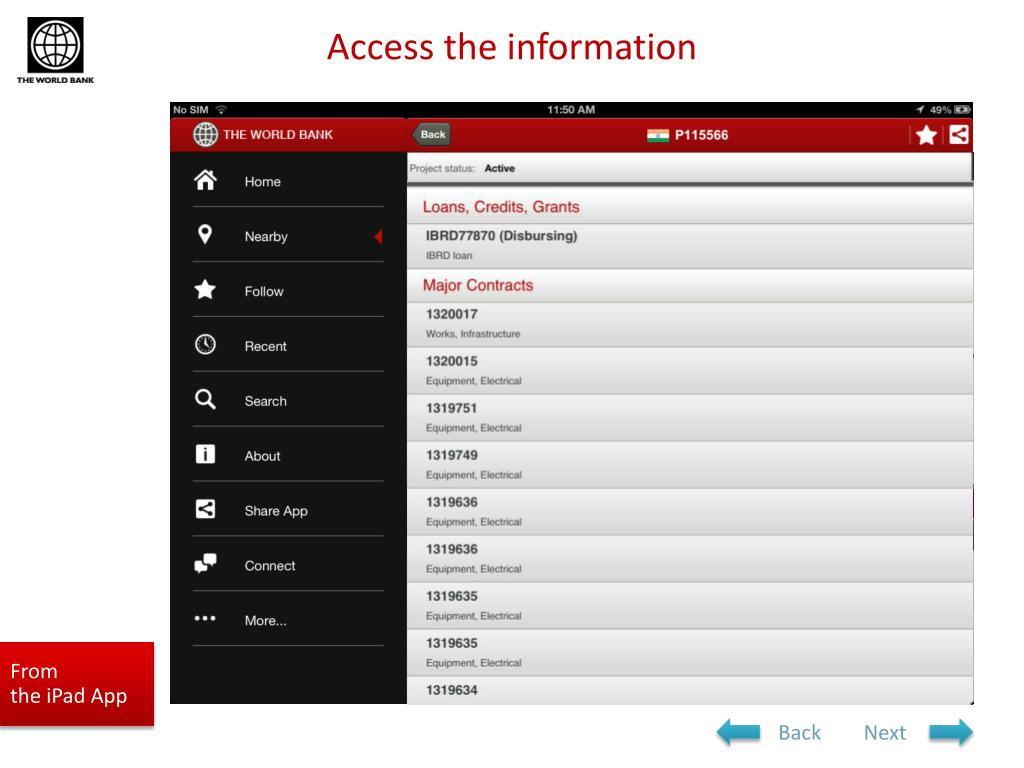The image size is (1024, 768).
Task: Click THE WORLD BANK app title text
Action: click(x=278, y=135)
